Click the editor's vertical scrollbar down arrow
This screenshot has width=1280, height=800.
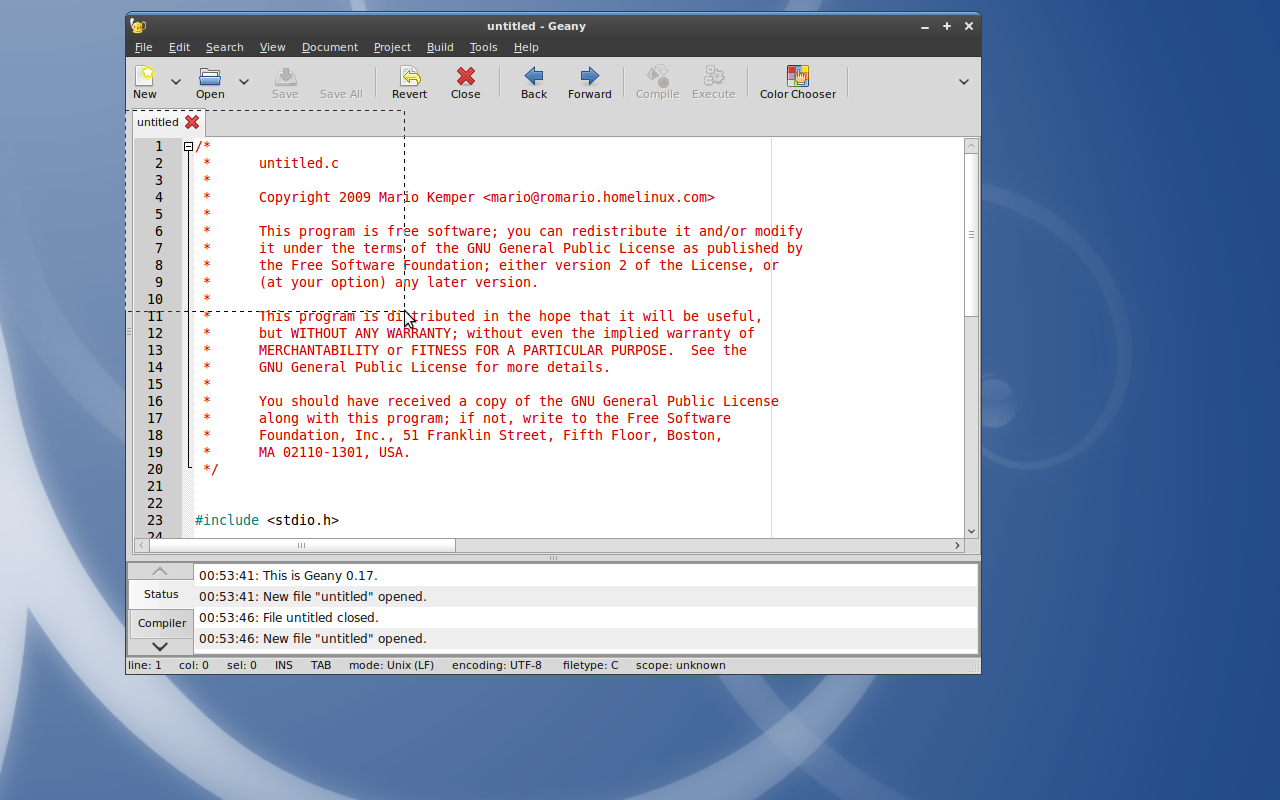point(971,531)
